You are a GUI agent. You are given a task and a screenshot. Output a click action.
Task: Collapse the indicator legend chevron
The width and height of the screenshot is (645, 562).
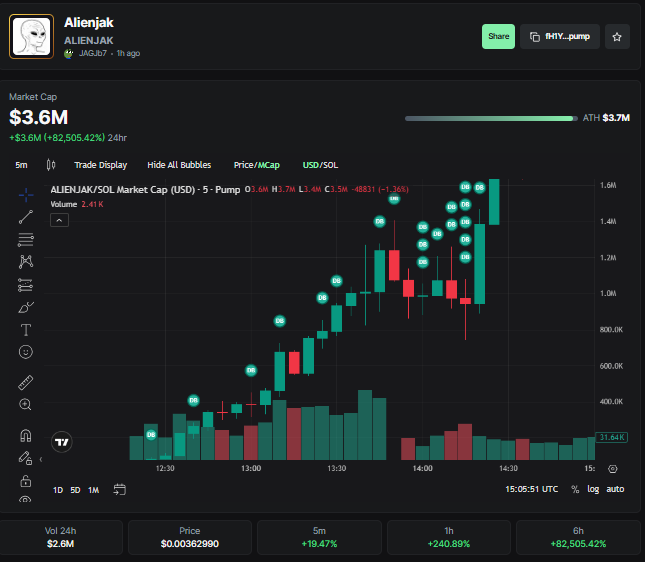click(x=59, y=220)
